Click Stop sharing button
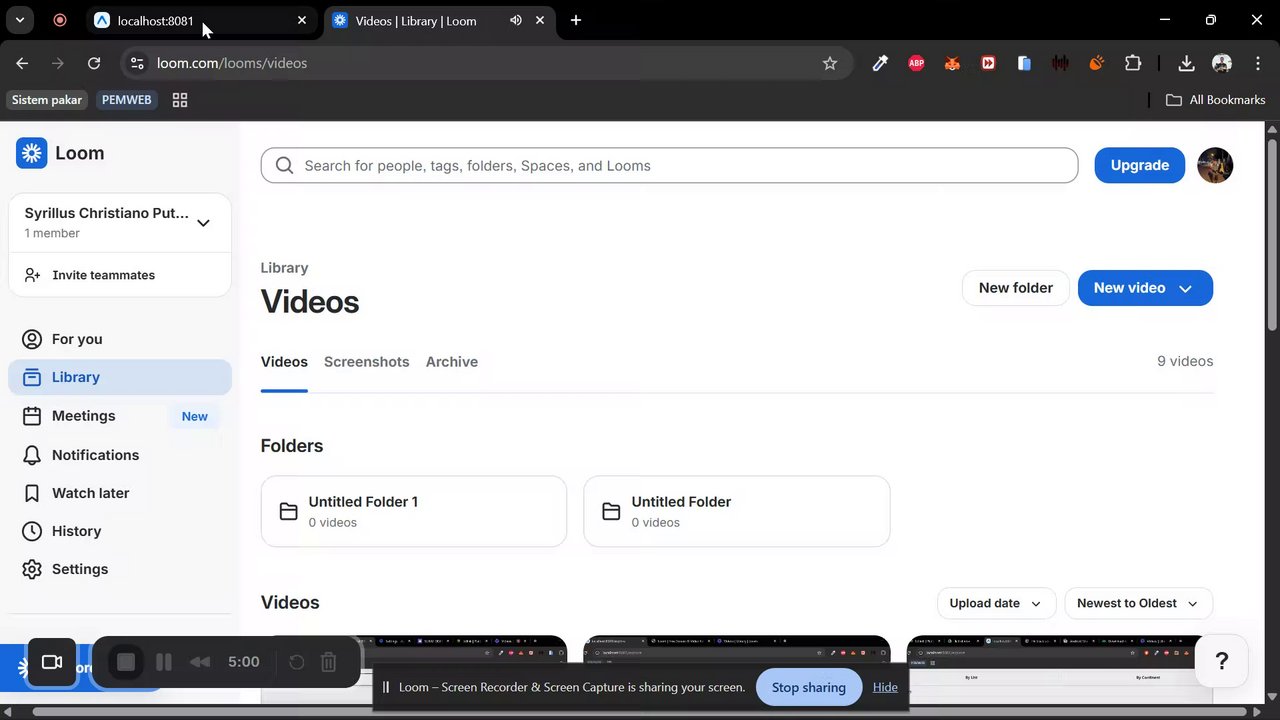Screen dimensions: 1280x720 (809, 687)
